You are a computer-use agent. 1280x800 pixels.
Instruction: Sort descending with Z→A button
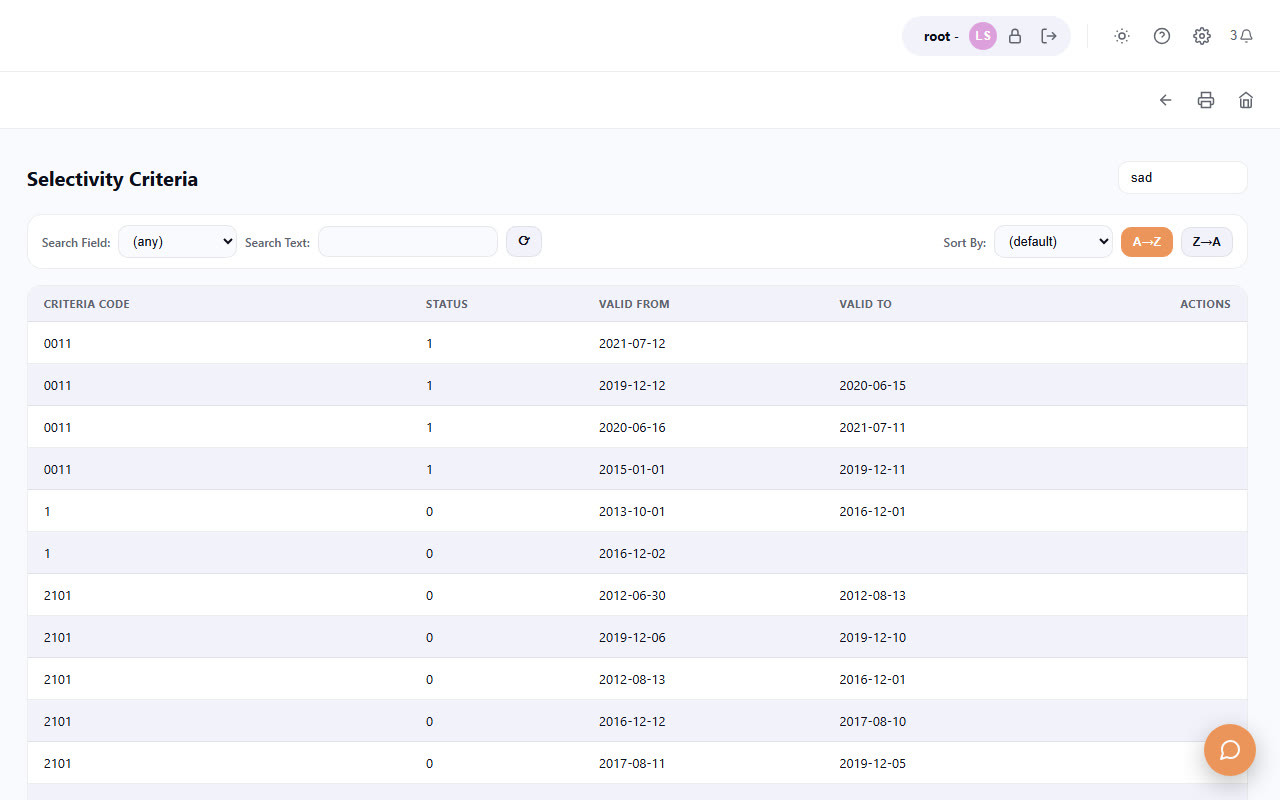pos(1207,241)
